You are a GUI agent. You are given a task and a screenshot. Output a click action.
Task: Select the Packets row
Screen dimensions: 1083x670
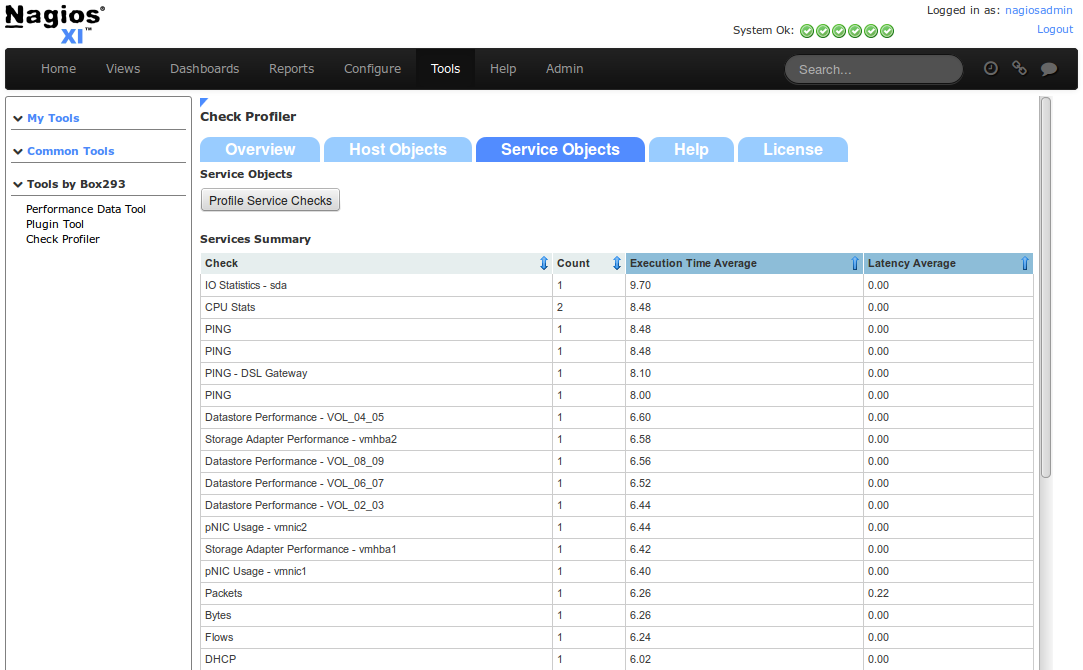617,593
